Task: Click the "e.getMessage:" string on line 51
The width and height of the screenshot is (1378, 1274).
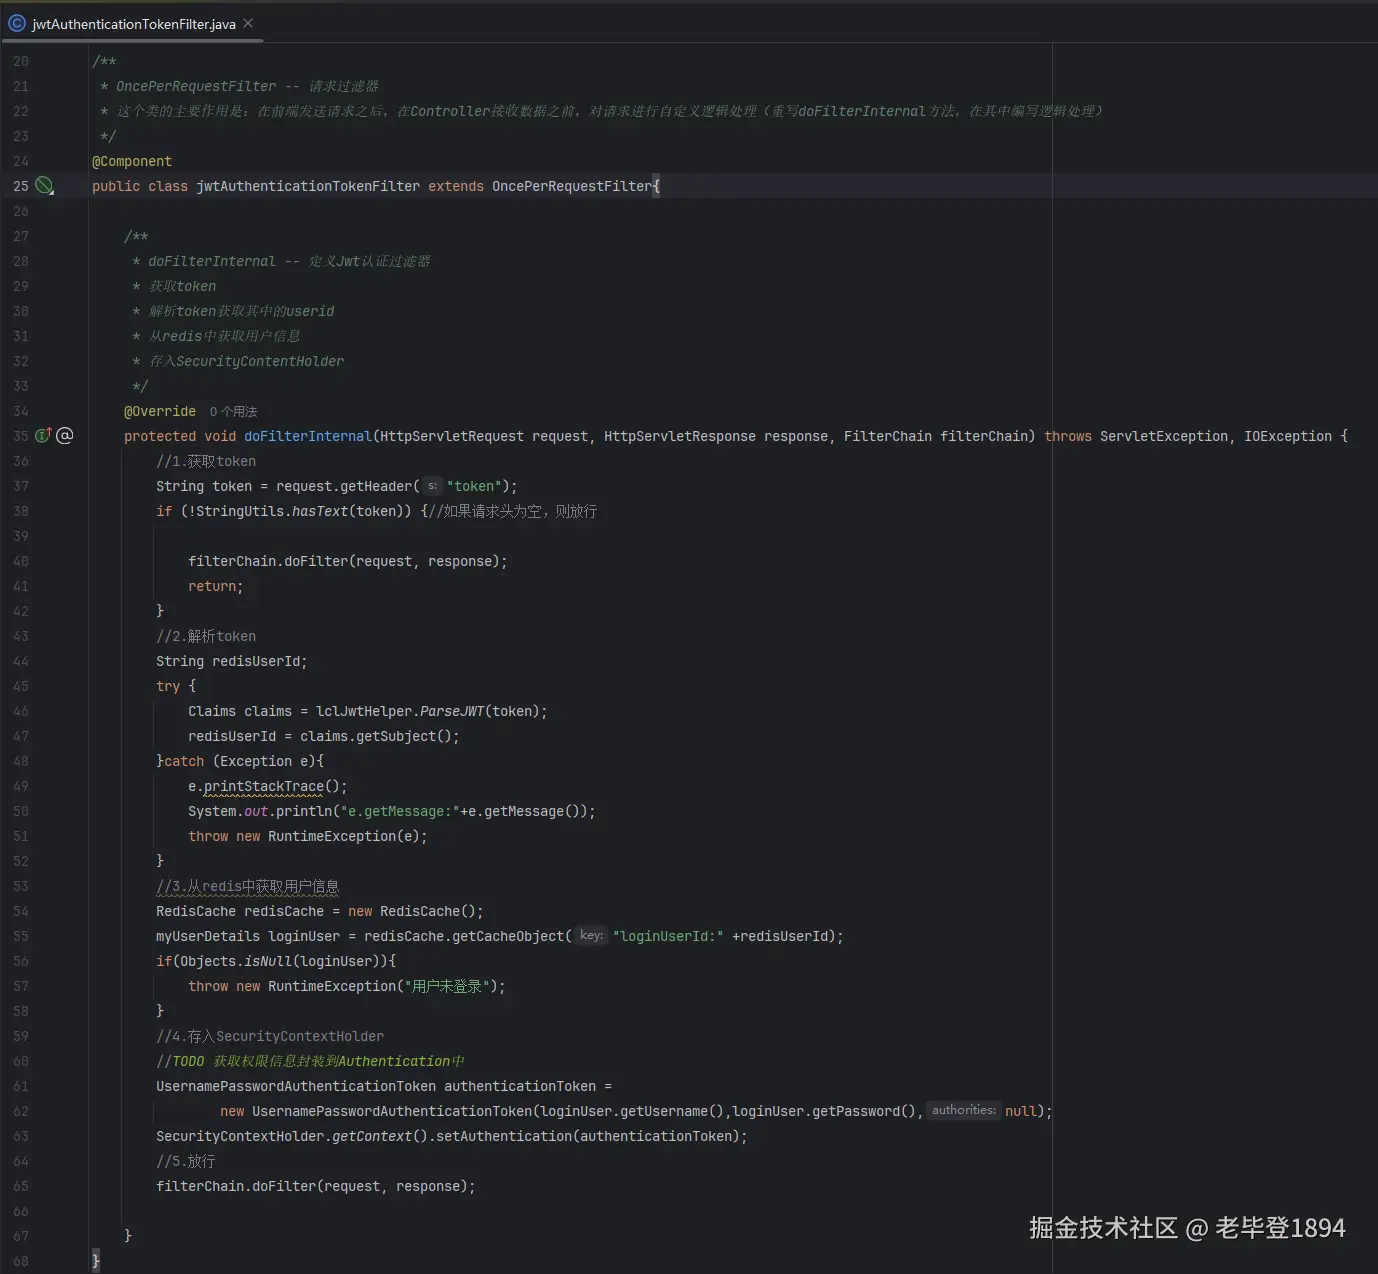Action: (400, 811)
